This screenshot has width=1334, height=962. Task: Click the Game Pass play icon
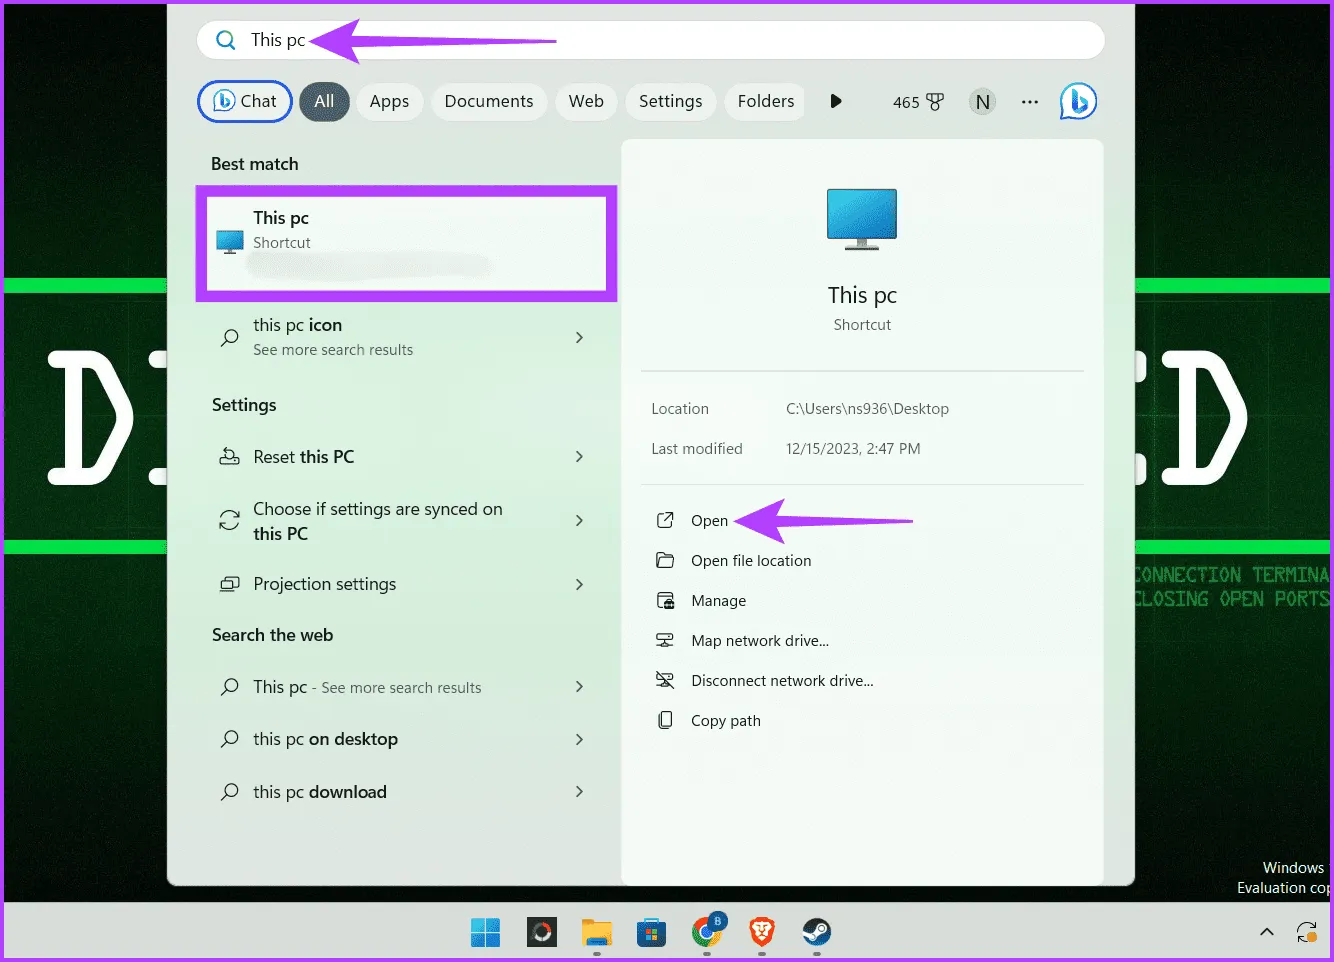click(x=836, y=101)
